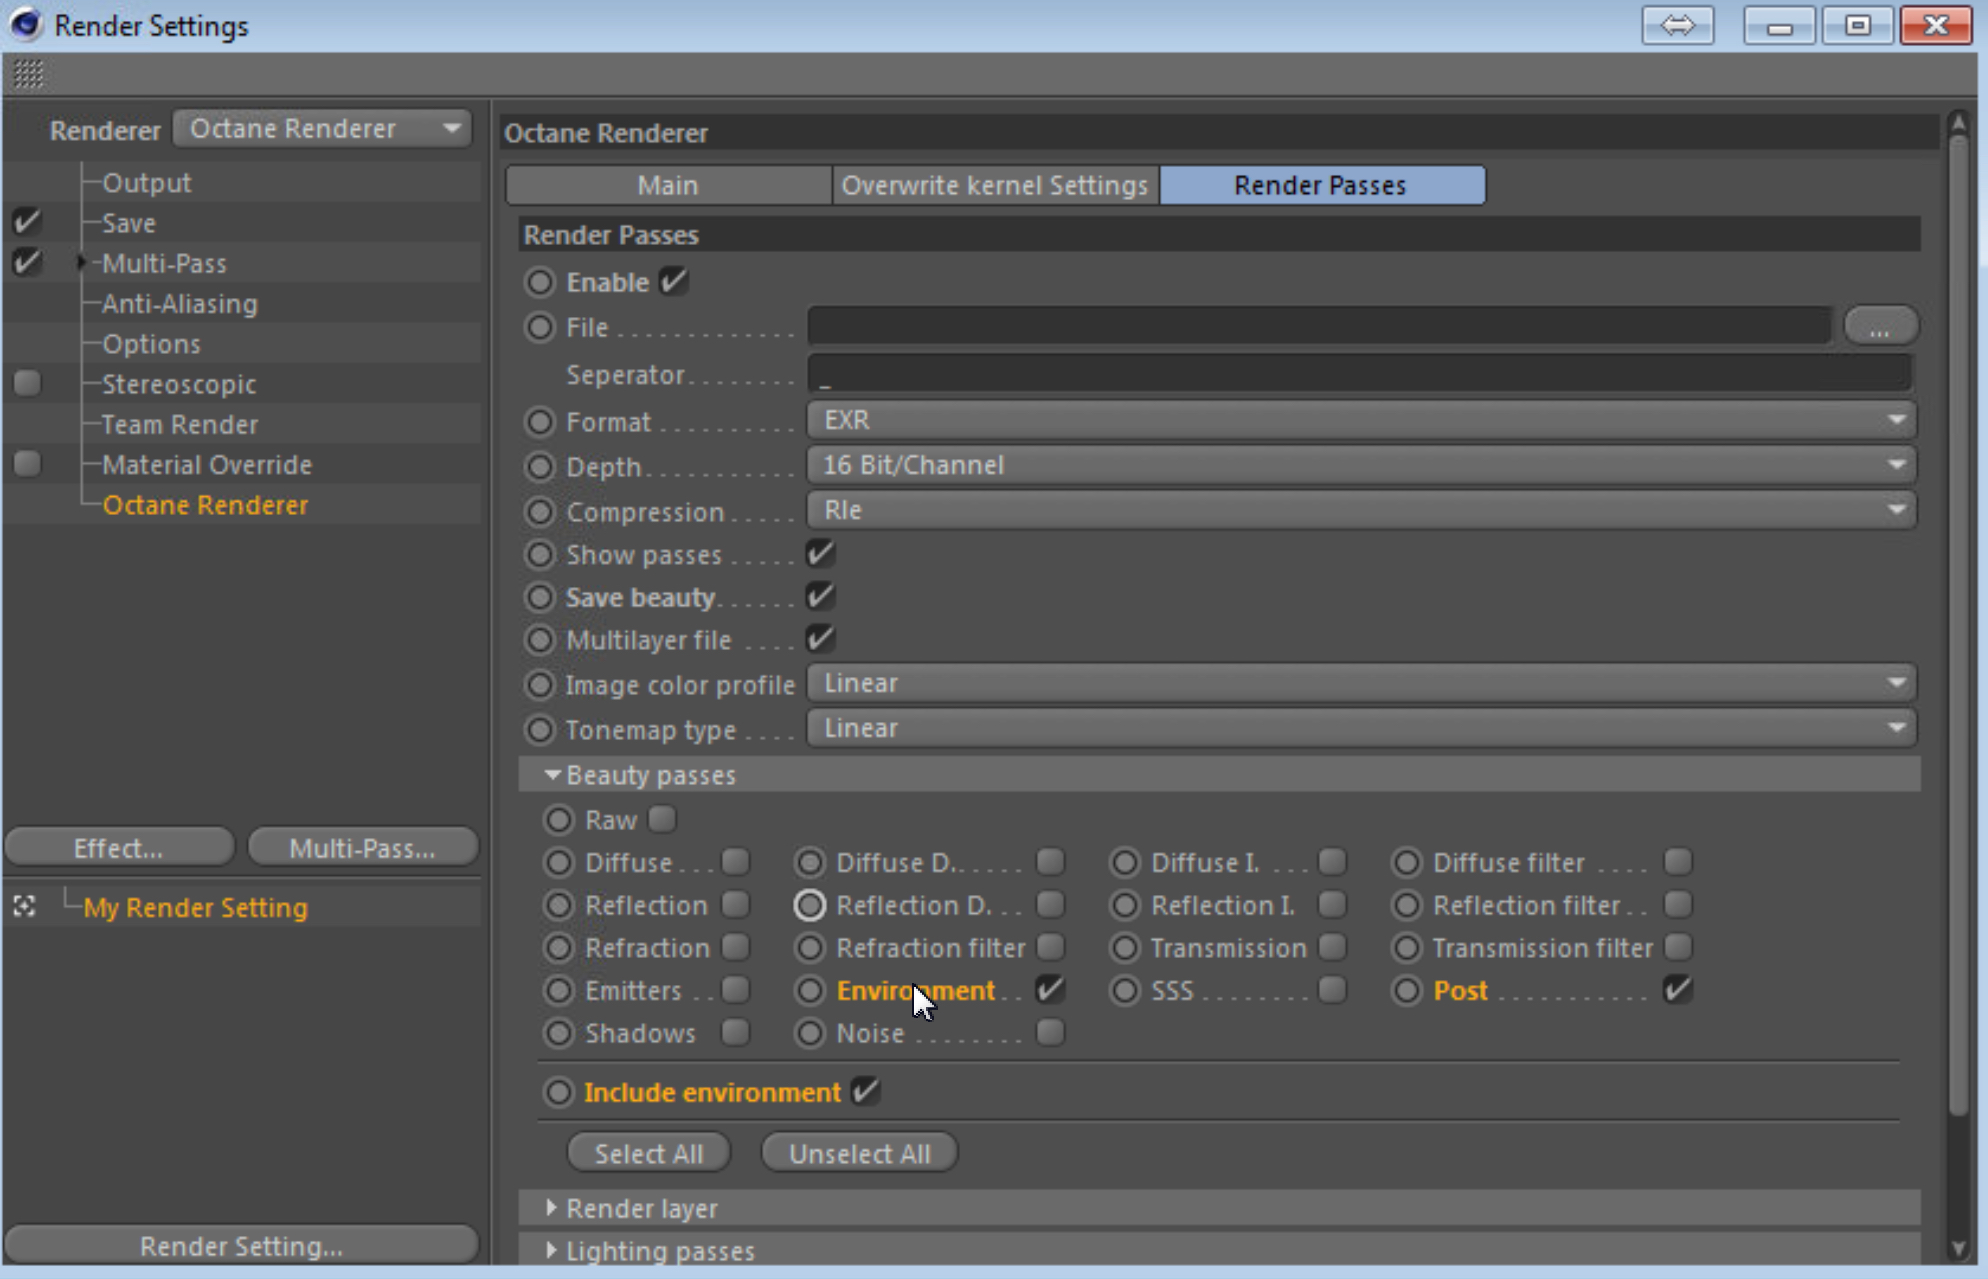
Task: Check the Shadows pass checkbox
Action: [x=736, y=1032]
